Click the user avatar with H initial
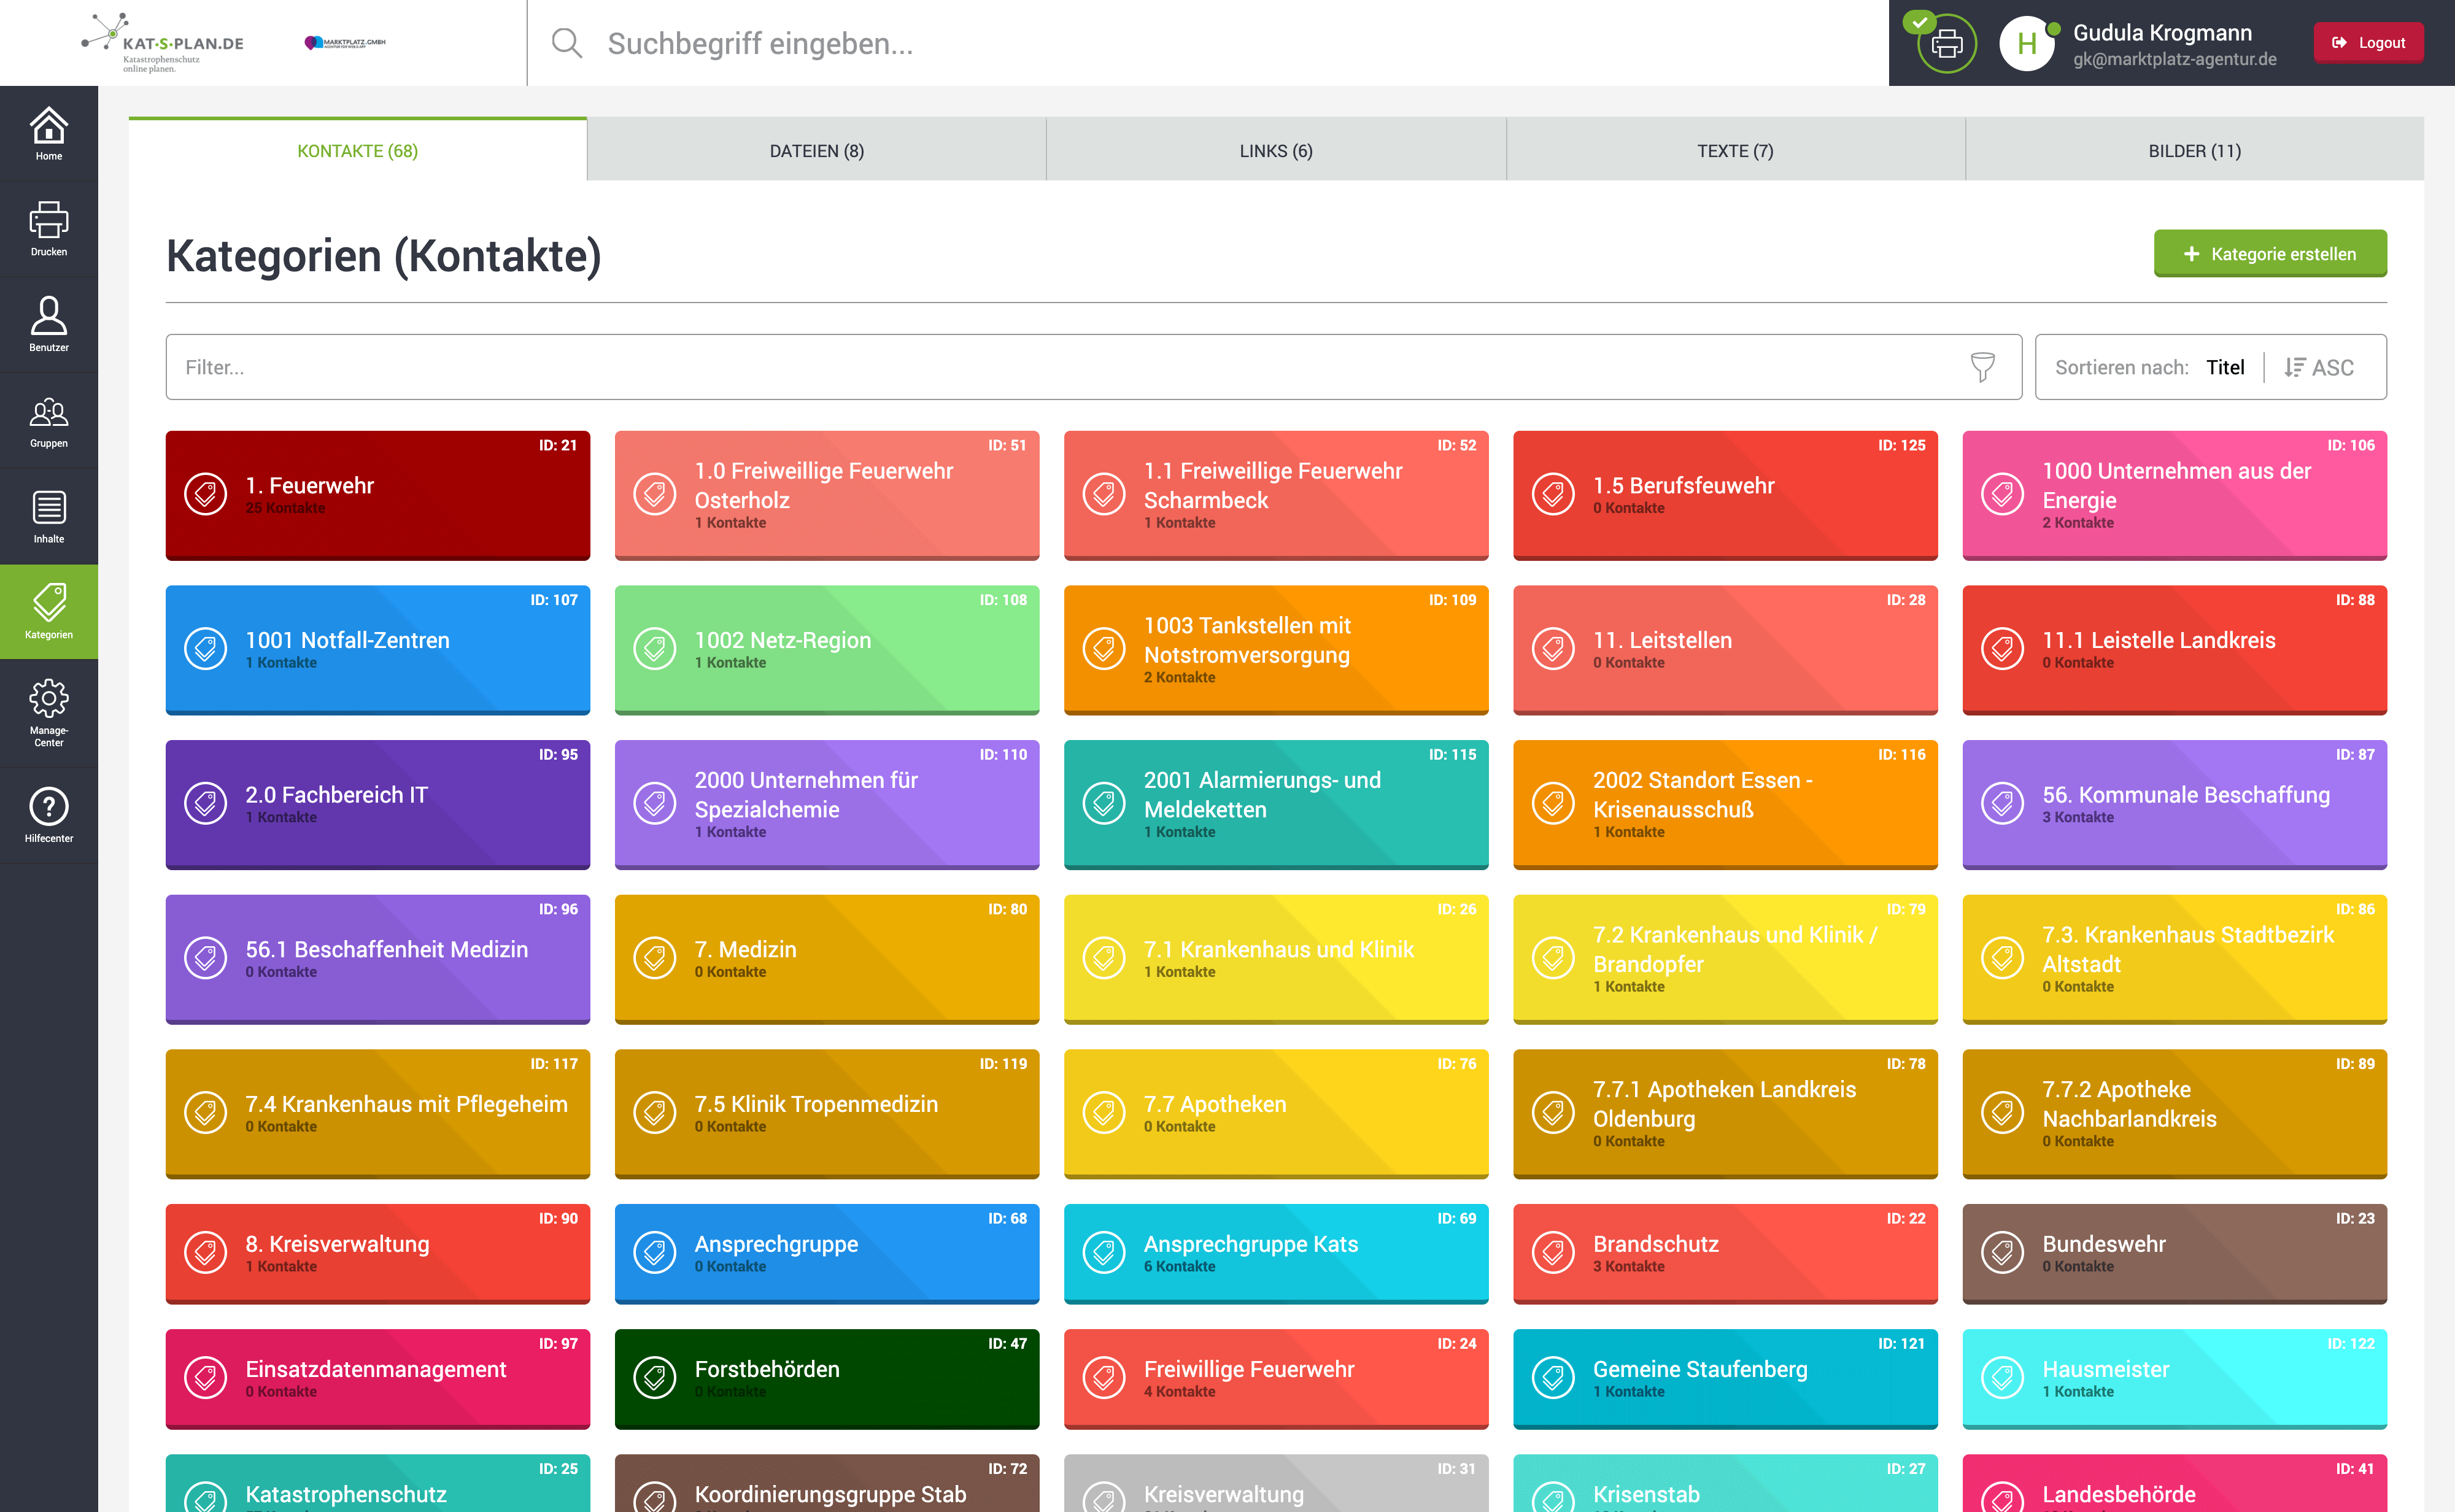2455x1512 pixels. coord(2026,43)
